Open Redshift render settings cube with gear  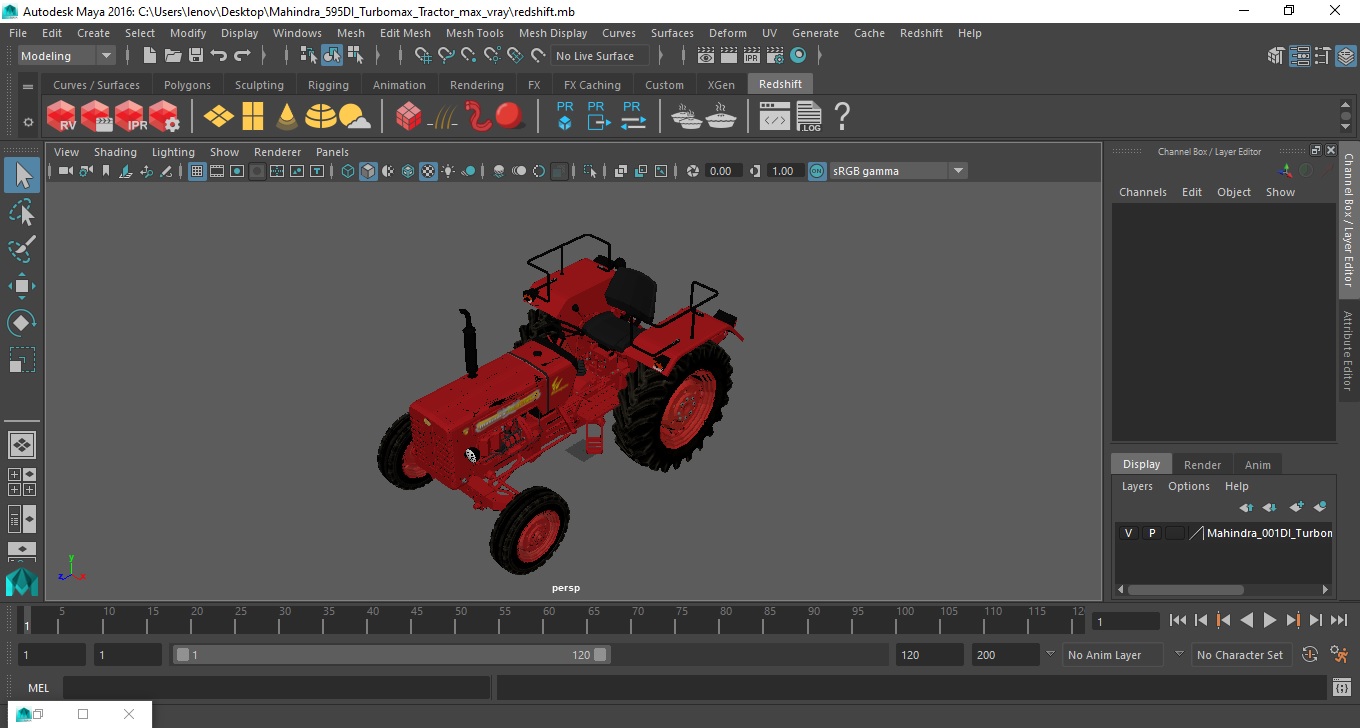click(x=164, y=117)
